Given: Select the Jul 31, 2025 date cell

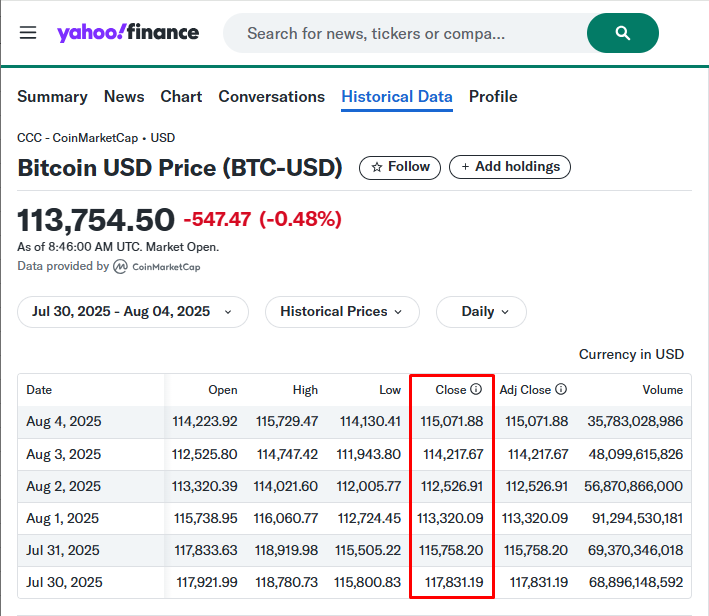Looking at the screenshot, I should (x=63, y=550).
